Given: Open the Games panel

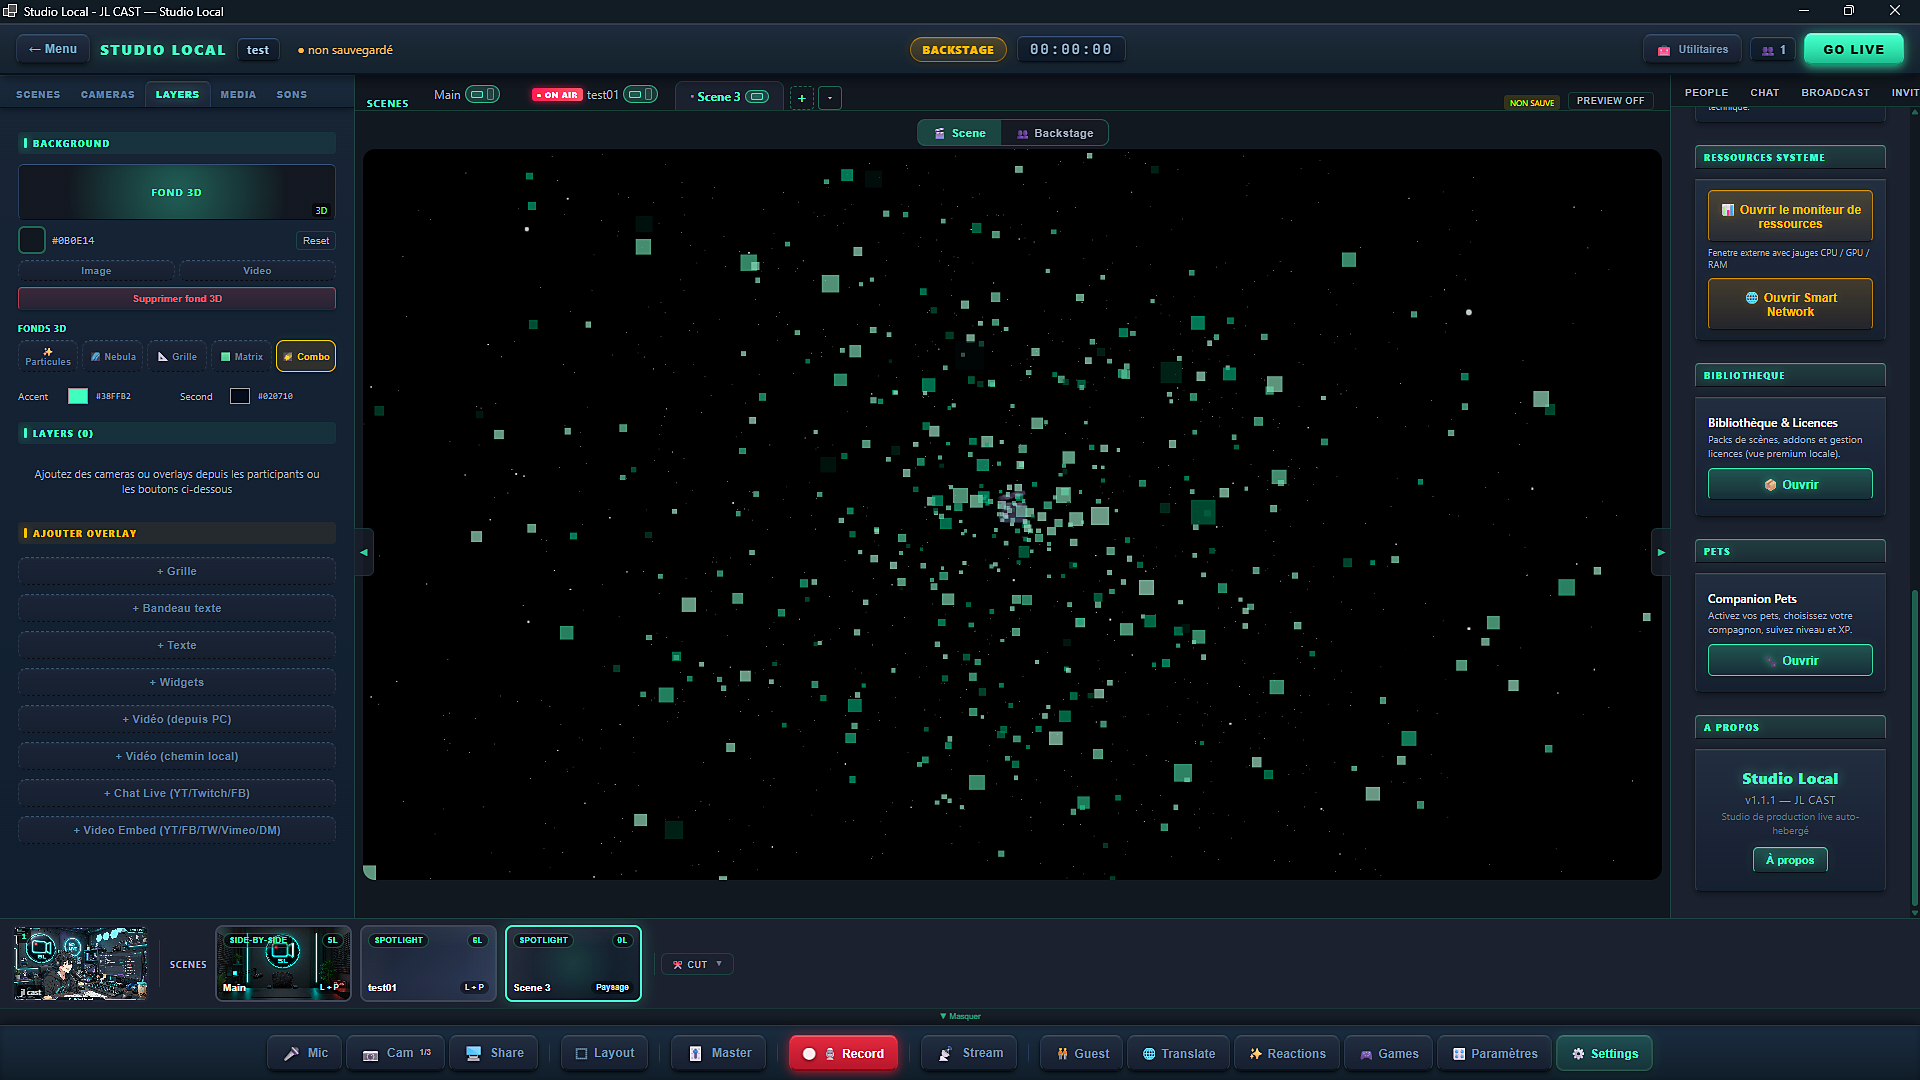Looking at the screenshot, I should coord(1389,1053).
